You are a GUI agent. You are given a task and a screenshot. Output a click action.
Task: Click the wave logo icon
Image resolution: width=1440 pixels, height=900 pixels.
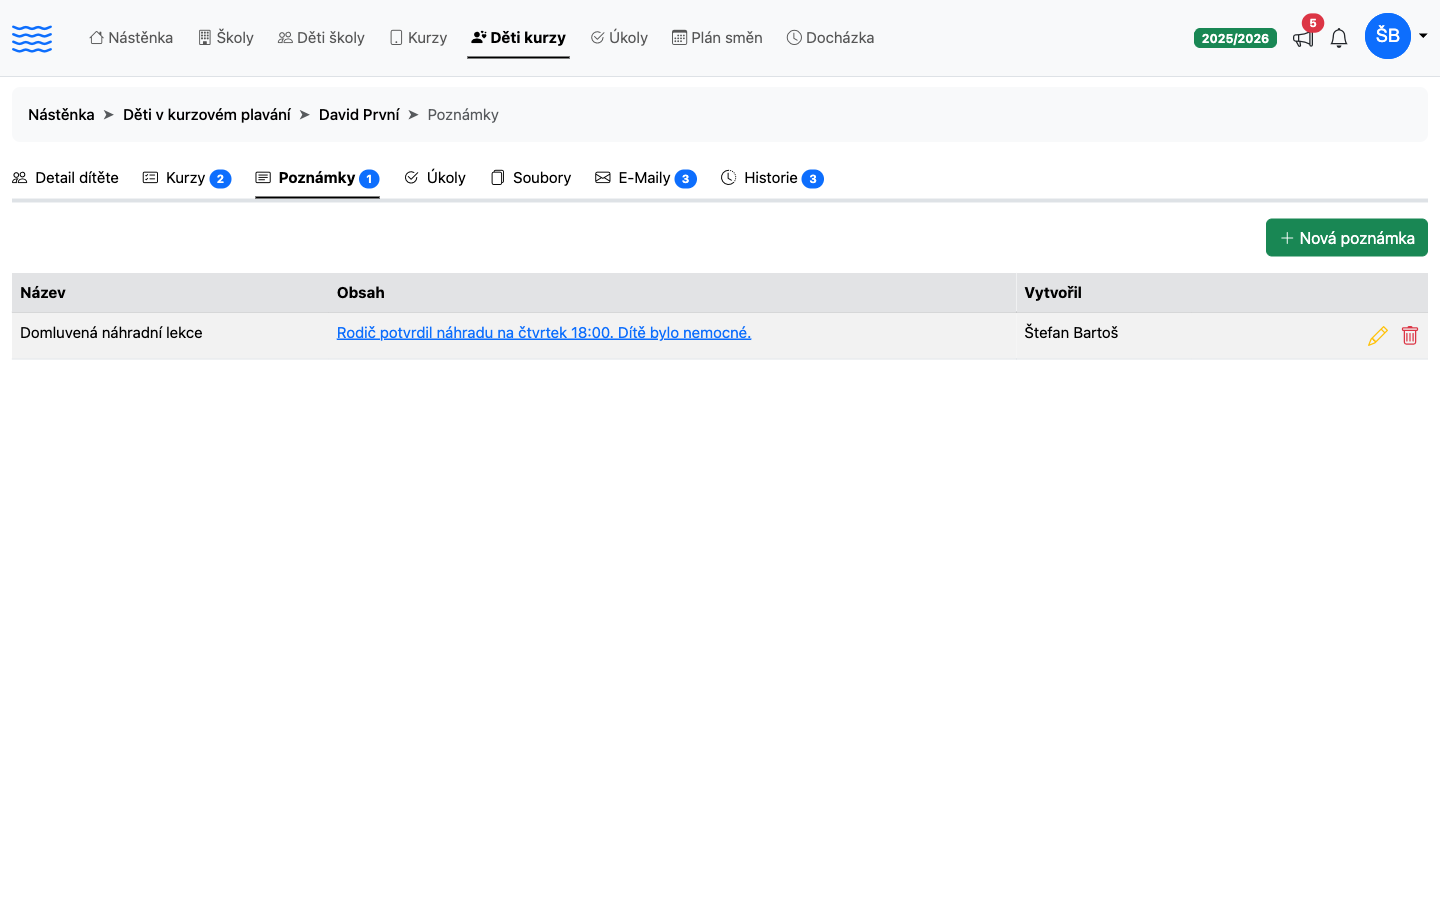pyautogui.click(x=32, y=39)
